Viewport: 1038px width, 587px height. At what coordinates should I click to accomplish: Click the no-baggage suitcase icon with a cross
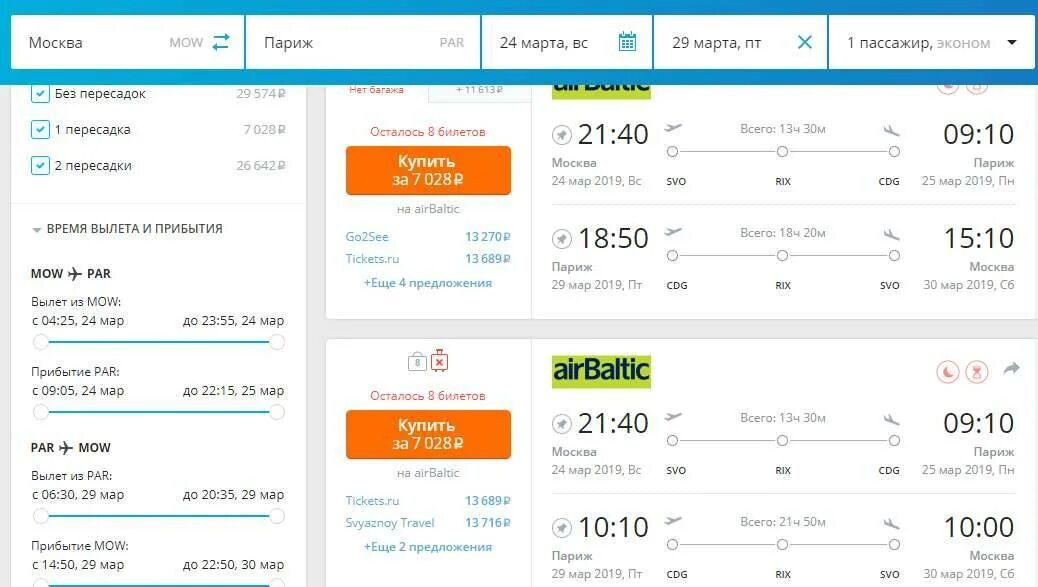click(x=440, y=361)
